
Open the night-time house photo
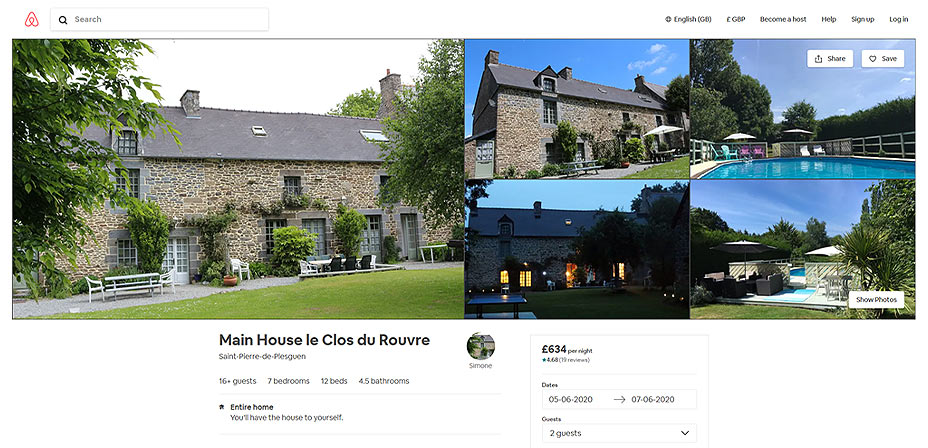577,249
